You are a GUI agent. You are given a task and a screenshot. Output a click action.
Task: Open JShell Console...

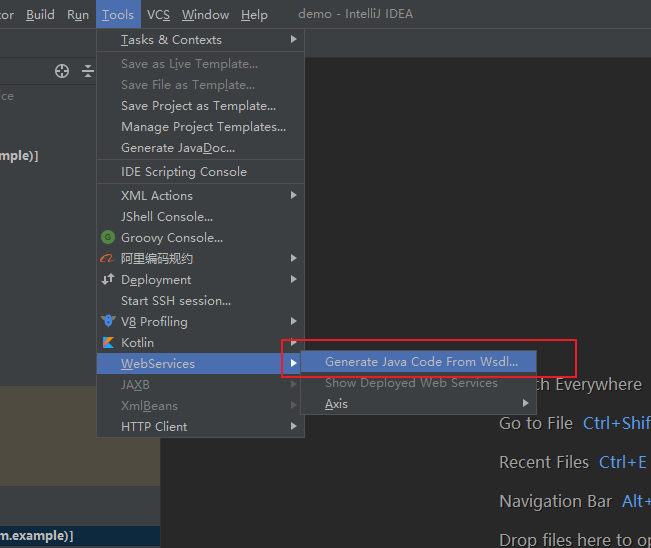pyautogui.click(x=201, y=216)
